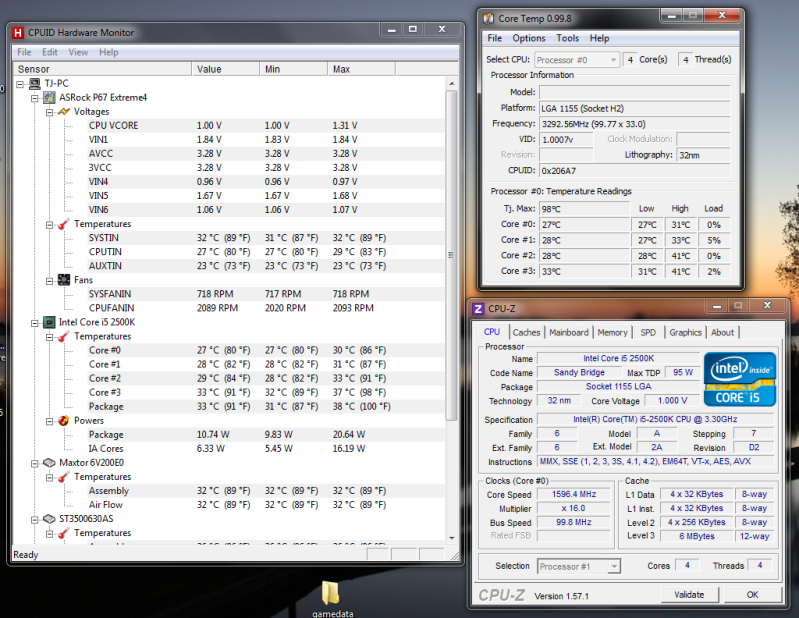Click the Intel Core i5 Temperatures thermometer icon
The height and width of the screenshot is (618, 799).
click(64, 337)
